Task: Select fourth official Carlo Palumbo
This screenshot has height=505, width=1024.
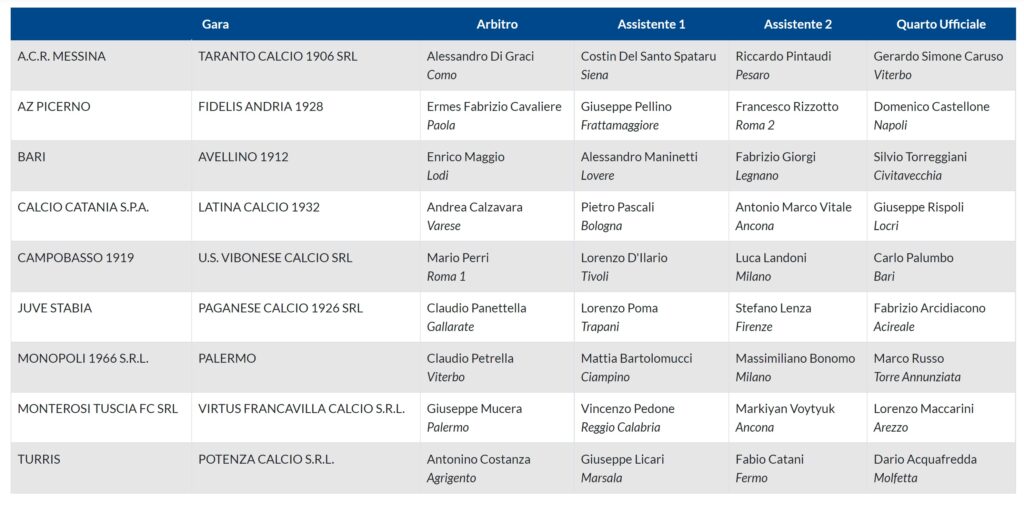Action: point(913,258)
